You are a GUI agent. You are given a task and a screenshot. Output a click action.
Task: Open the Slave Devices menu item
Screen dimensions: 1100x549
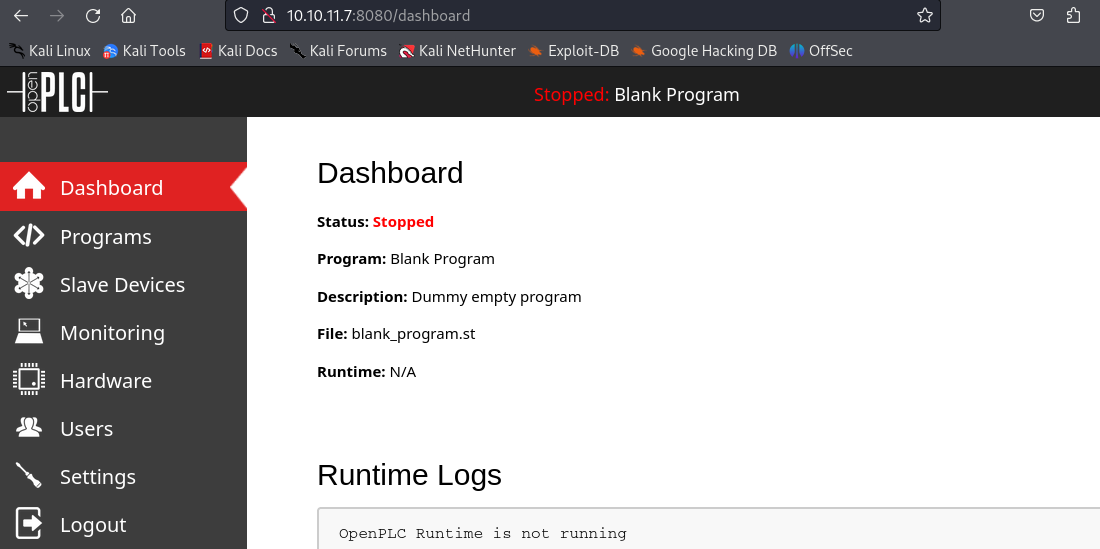point(122,285)
